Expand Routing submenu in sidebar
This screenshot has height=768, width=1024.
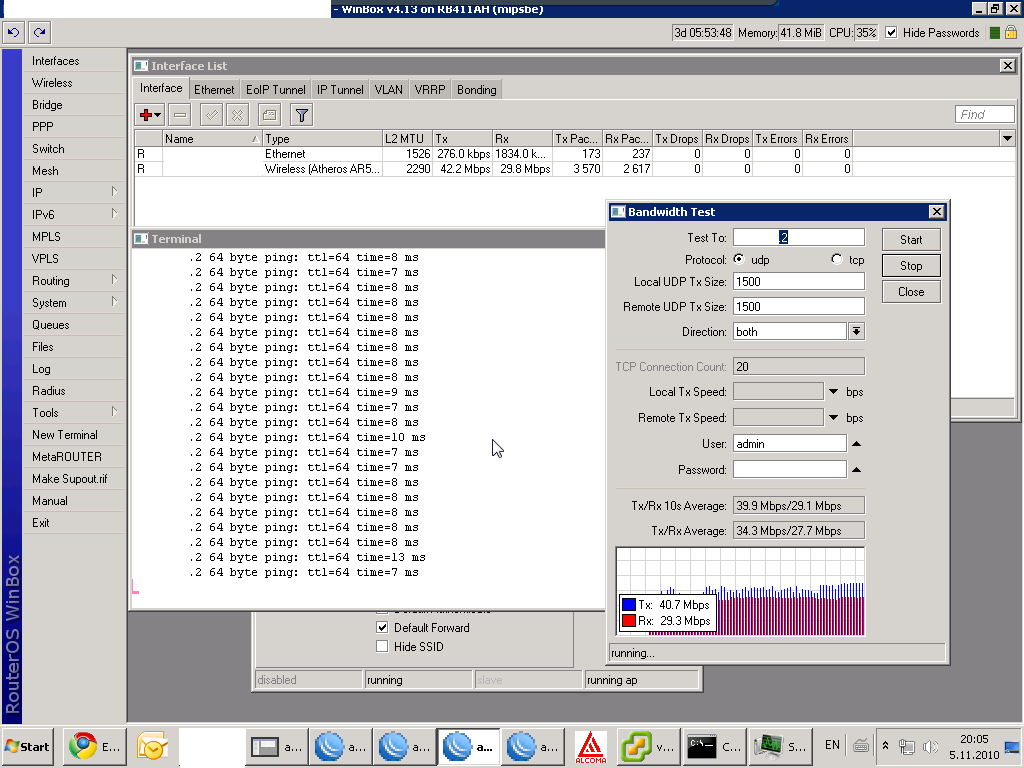point(114,280)
